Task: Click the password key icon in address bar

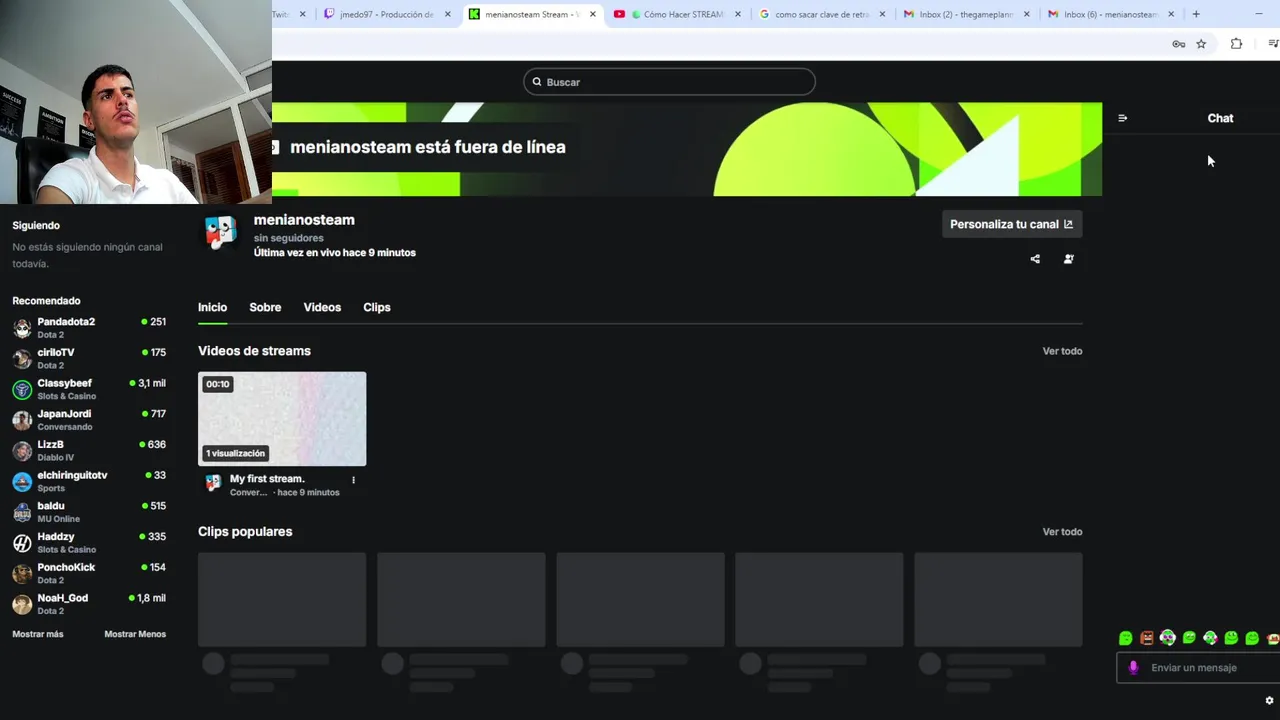Action: click(1179, 44)
